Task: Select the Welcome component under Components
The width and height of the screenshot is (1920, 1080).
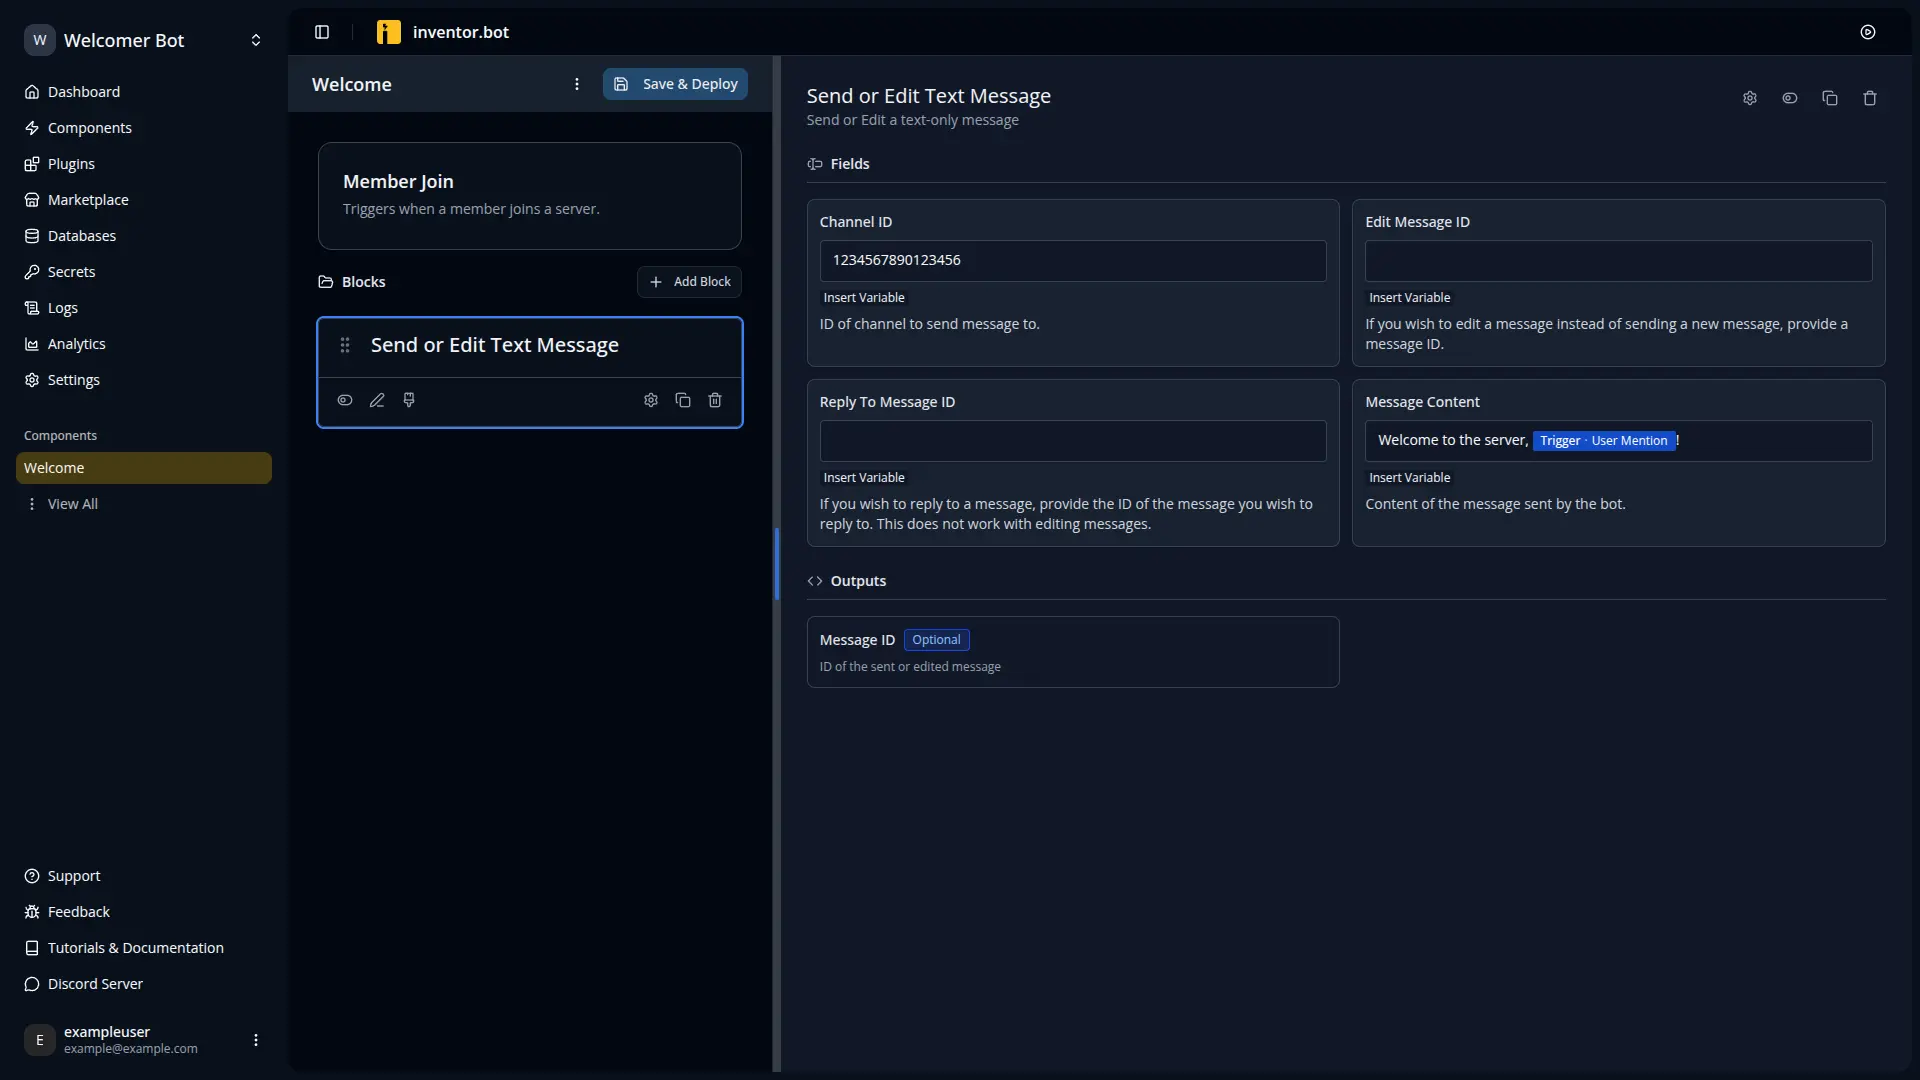Action: [x=143, y=467]
